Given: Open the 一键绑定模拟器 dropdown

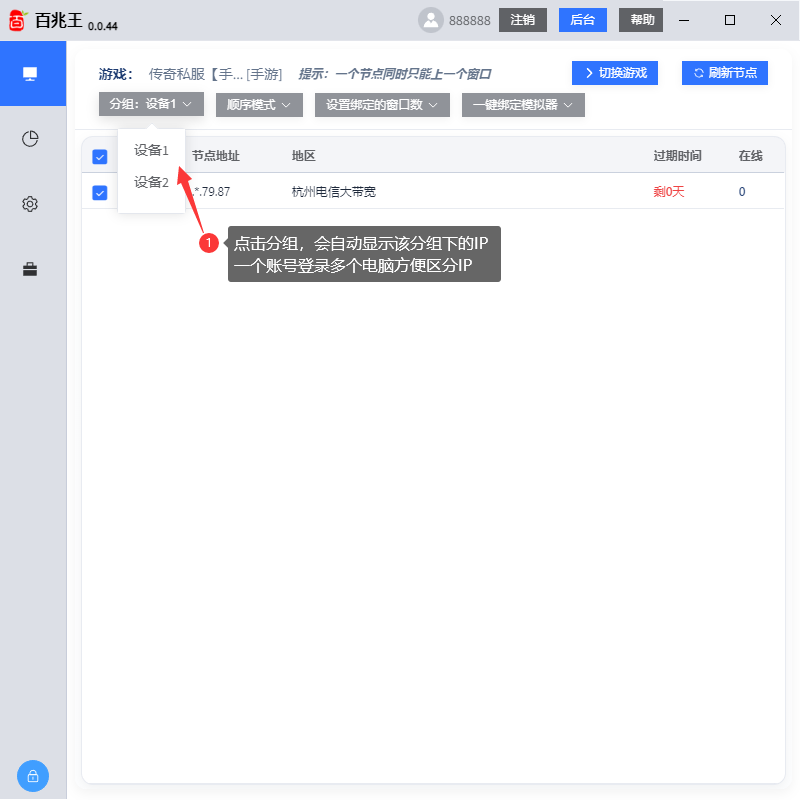Looking at the screenshot, I should pos(522,104).
